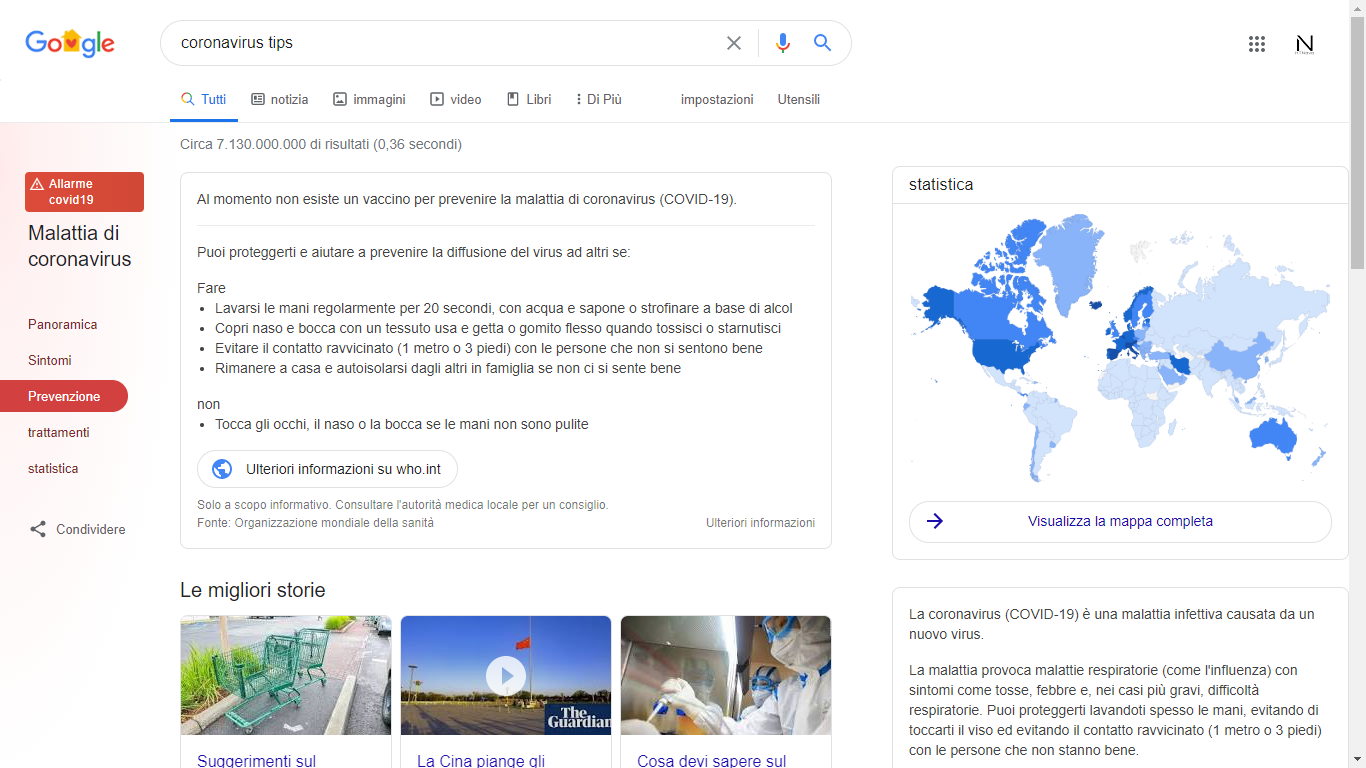1366x768 pixels.
Task: Open the Google apps grid
Action: click(1257, 43)
